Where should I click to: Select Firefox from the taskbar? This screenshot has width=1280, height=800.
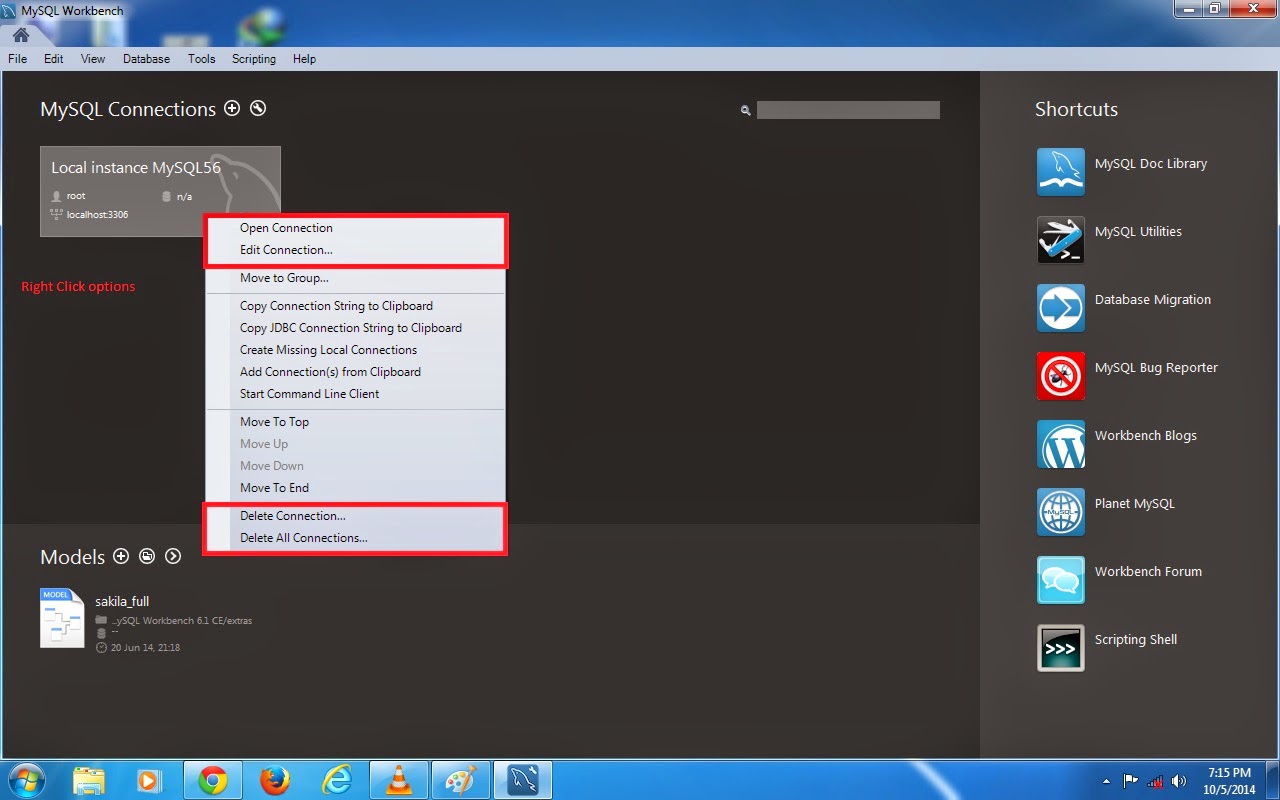[x=275, y=779]
